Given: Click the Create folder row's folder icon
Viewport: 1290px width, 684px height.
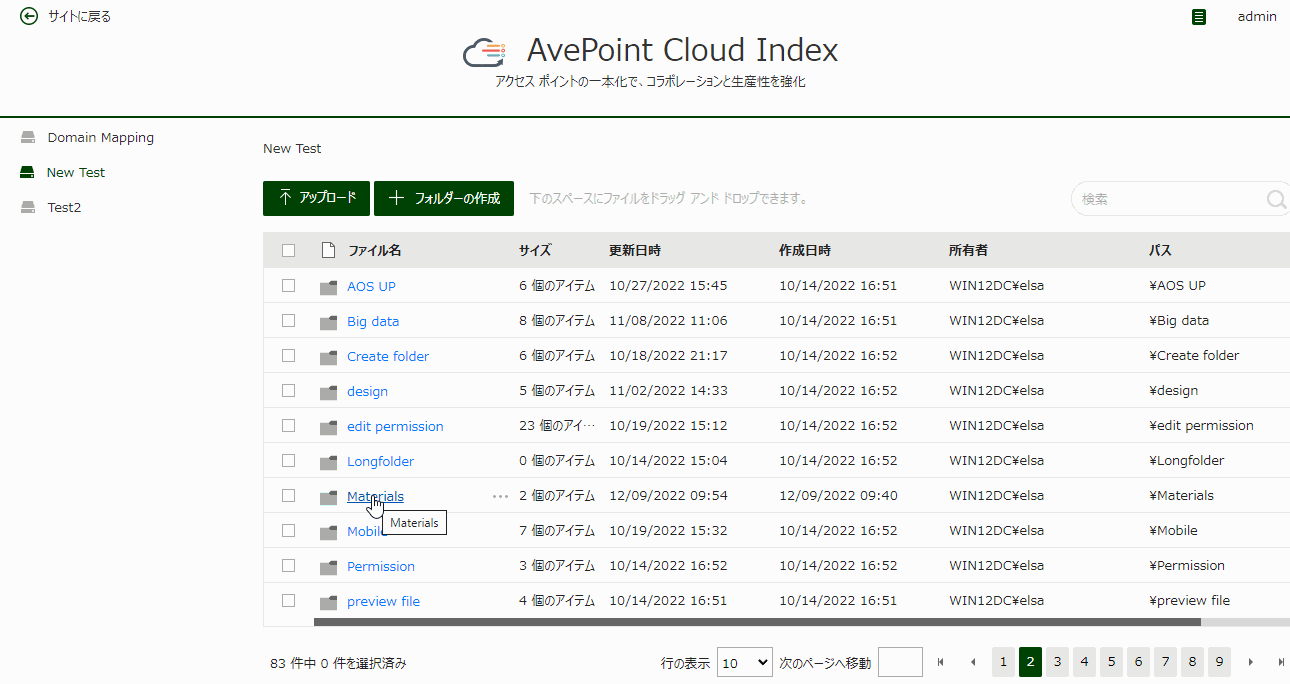Looking at the screenshot, I should (x=328, y=357).
